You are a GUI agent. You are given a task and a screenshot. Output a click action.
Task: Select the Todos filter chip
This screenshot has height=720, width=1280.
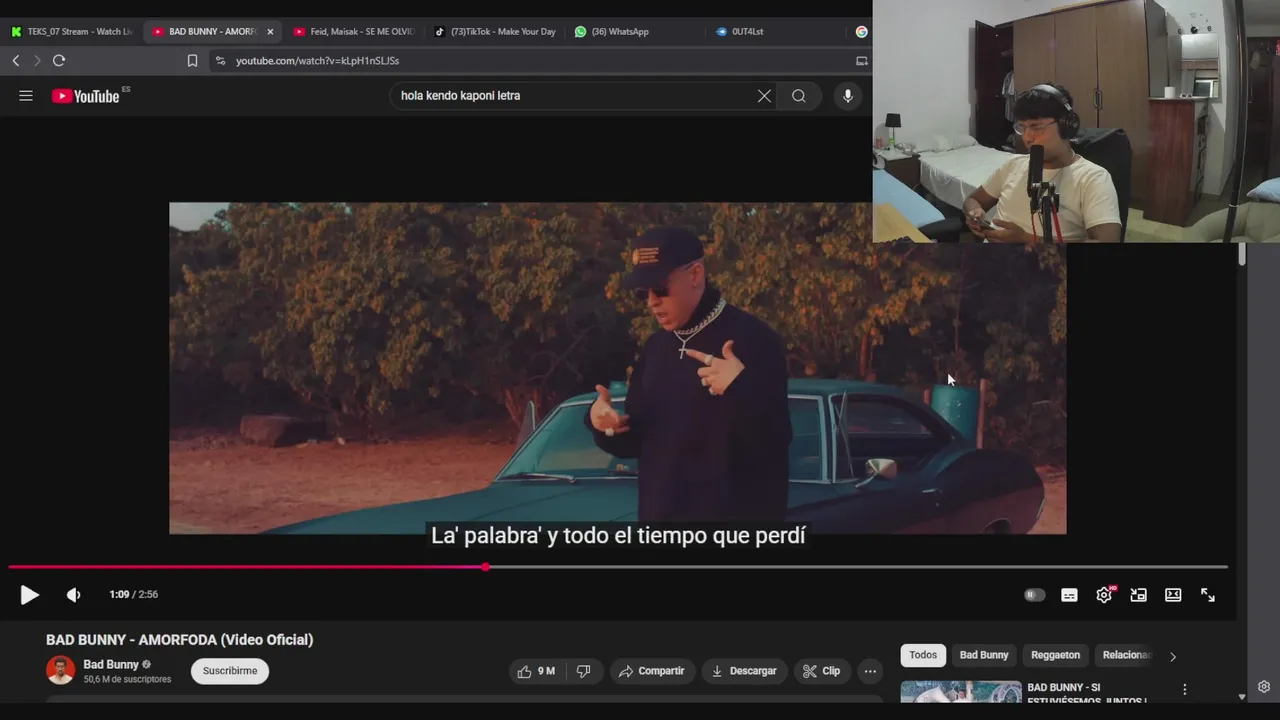click(x=923, y=655)
